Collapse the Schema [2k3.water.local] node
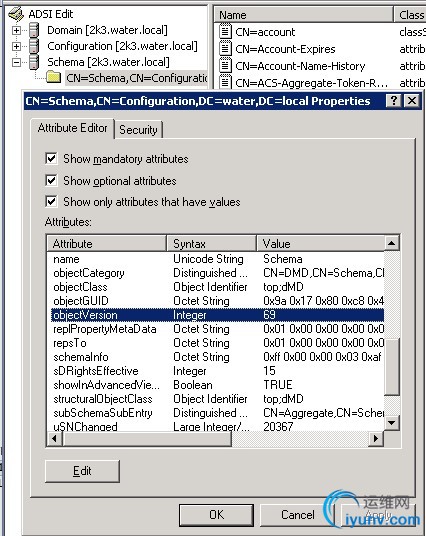426x536 pixels. pos(16,62)
